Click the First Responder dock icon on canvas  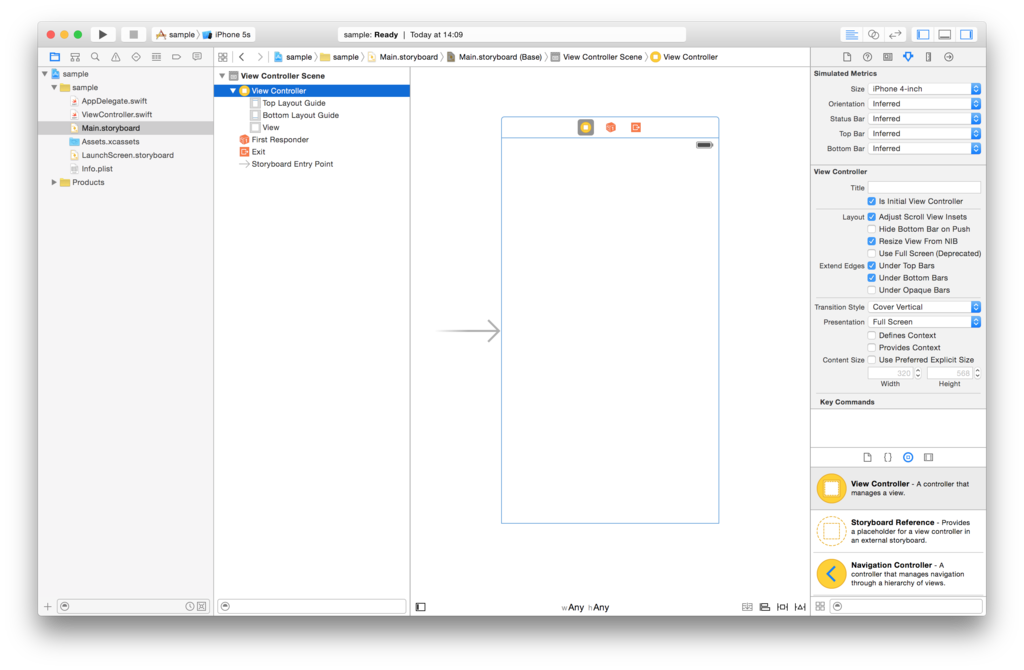[x=611, y=127]
